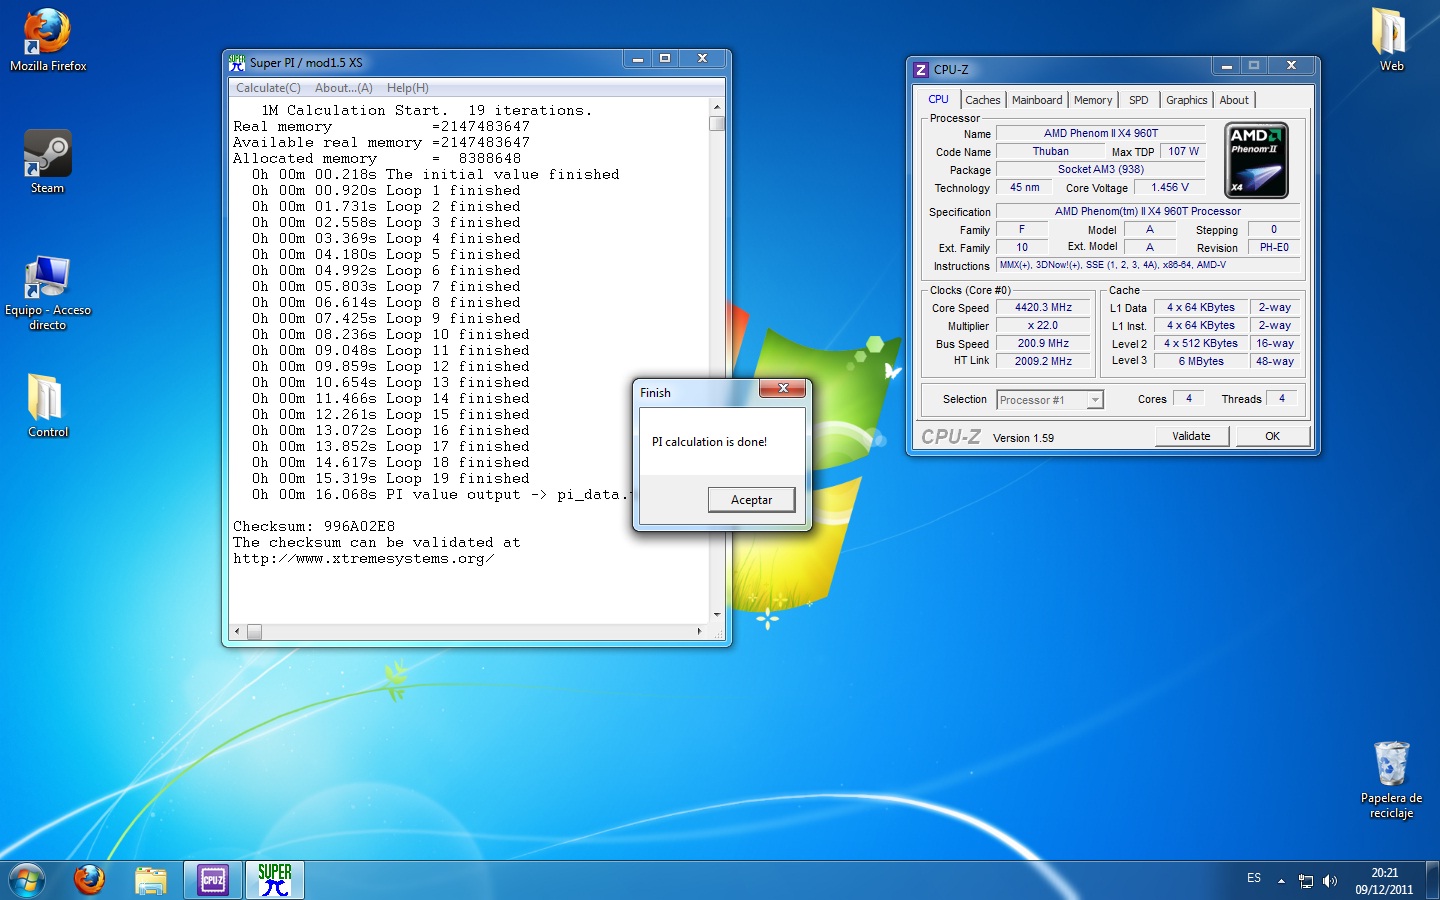The image size is (1440, 900).
Task: Close the CPU-Z window
Action: point(1291,66)
